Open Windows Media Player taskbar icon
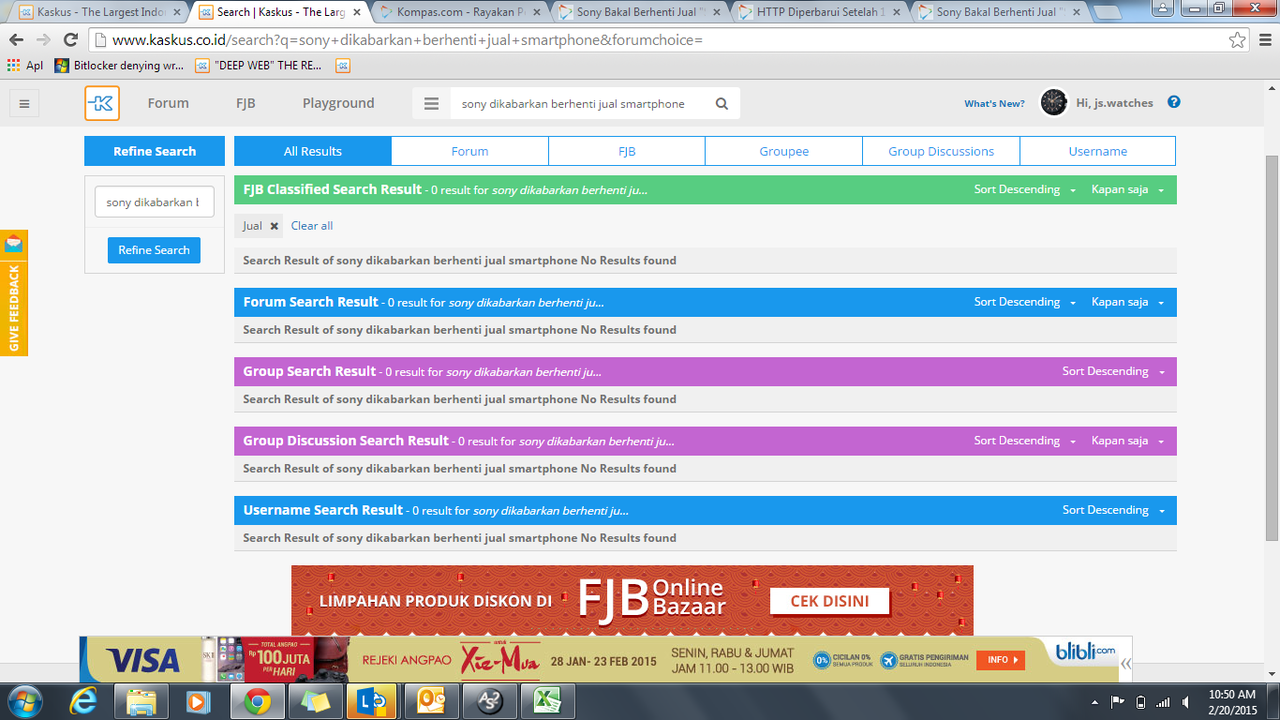 [x=199, y=701]
